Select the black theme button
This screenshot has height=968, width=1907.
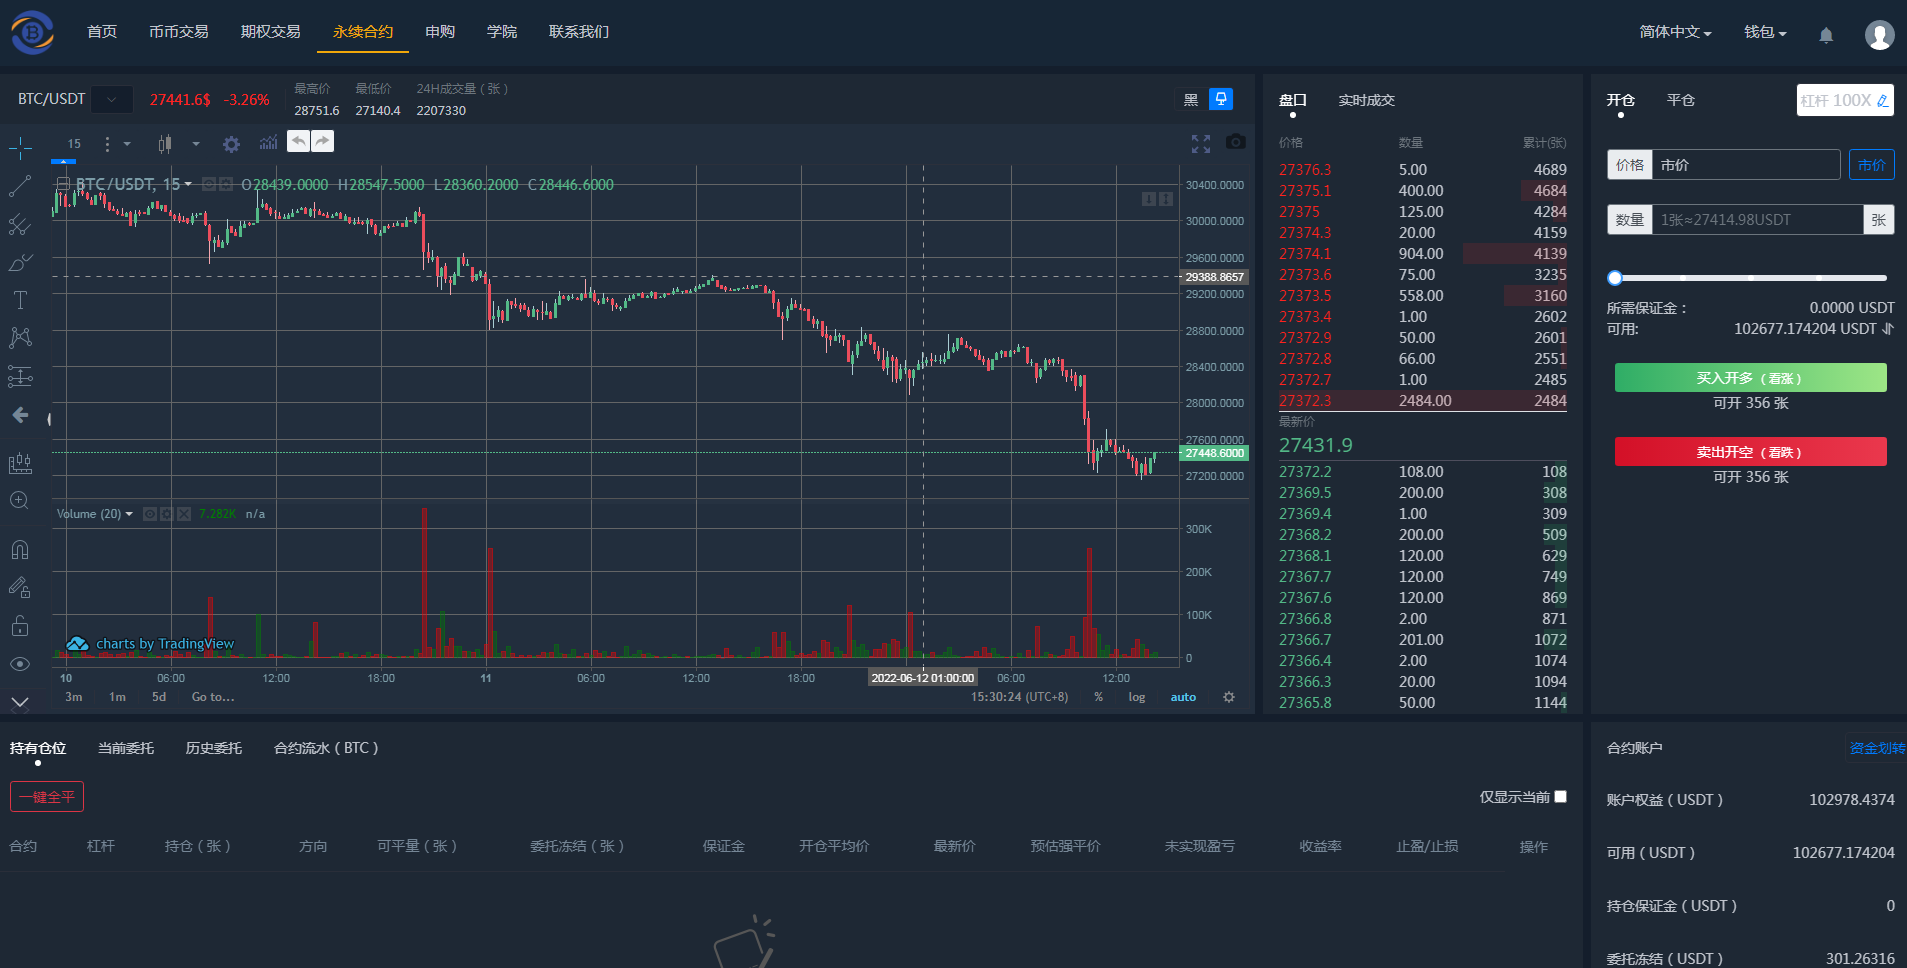click(x=1191, y=99)
